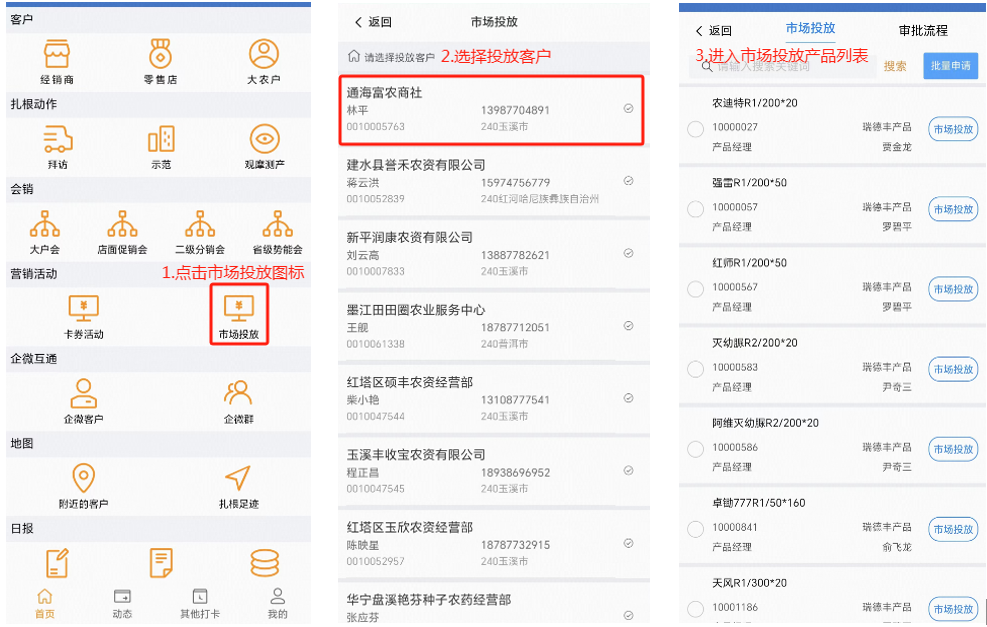Open the 卡券活动 coupon icon
987x627 pixels.
[x=84, y=308]
